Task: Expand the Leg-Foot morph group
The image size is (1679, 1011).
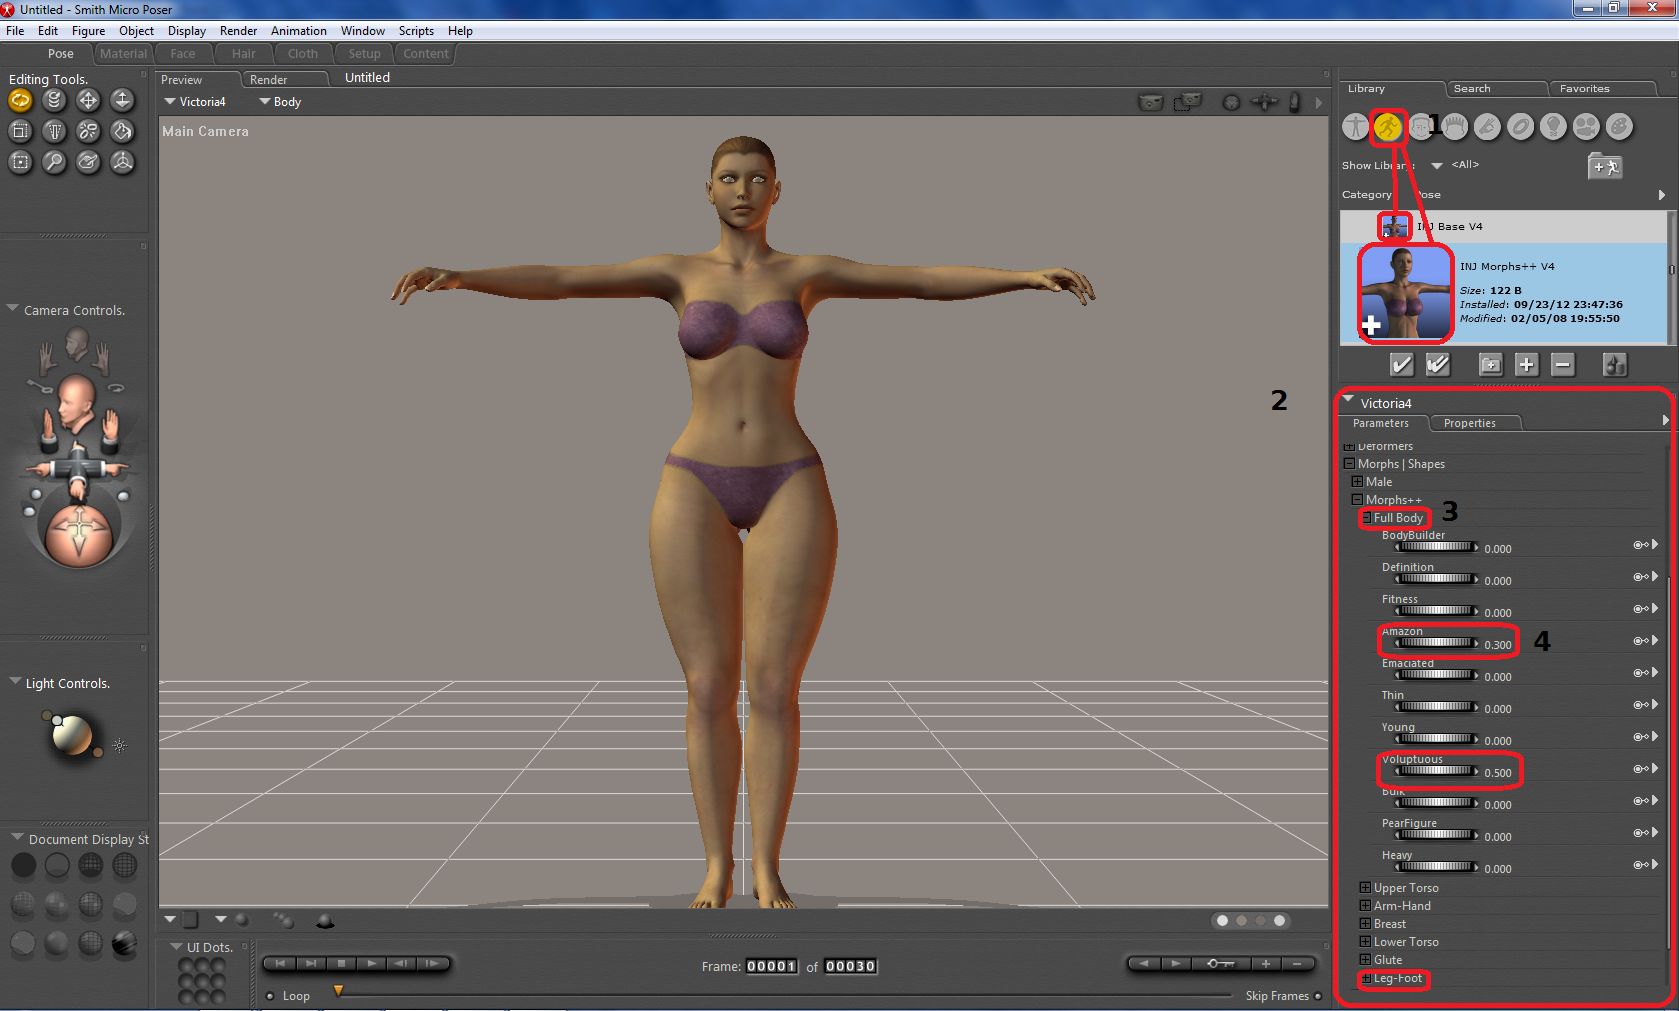Action: click(1366, 978)
